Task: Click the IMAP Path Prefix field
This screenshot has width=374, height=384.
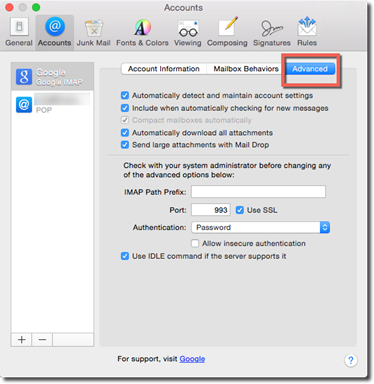Action: (258, 192)
